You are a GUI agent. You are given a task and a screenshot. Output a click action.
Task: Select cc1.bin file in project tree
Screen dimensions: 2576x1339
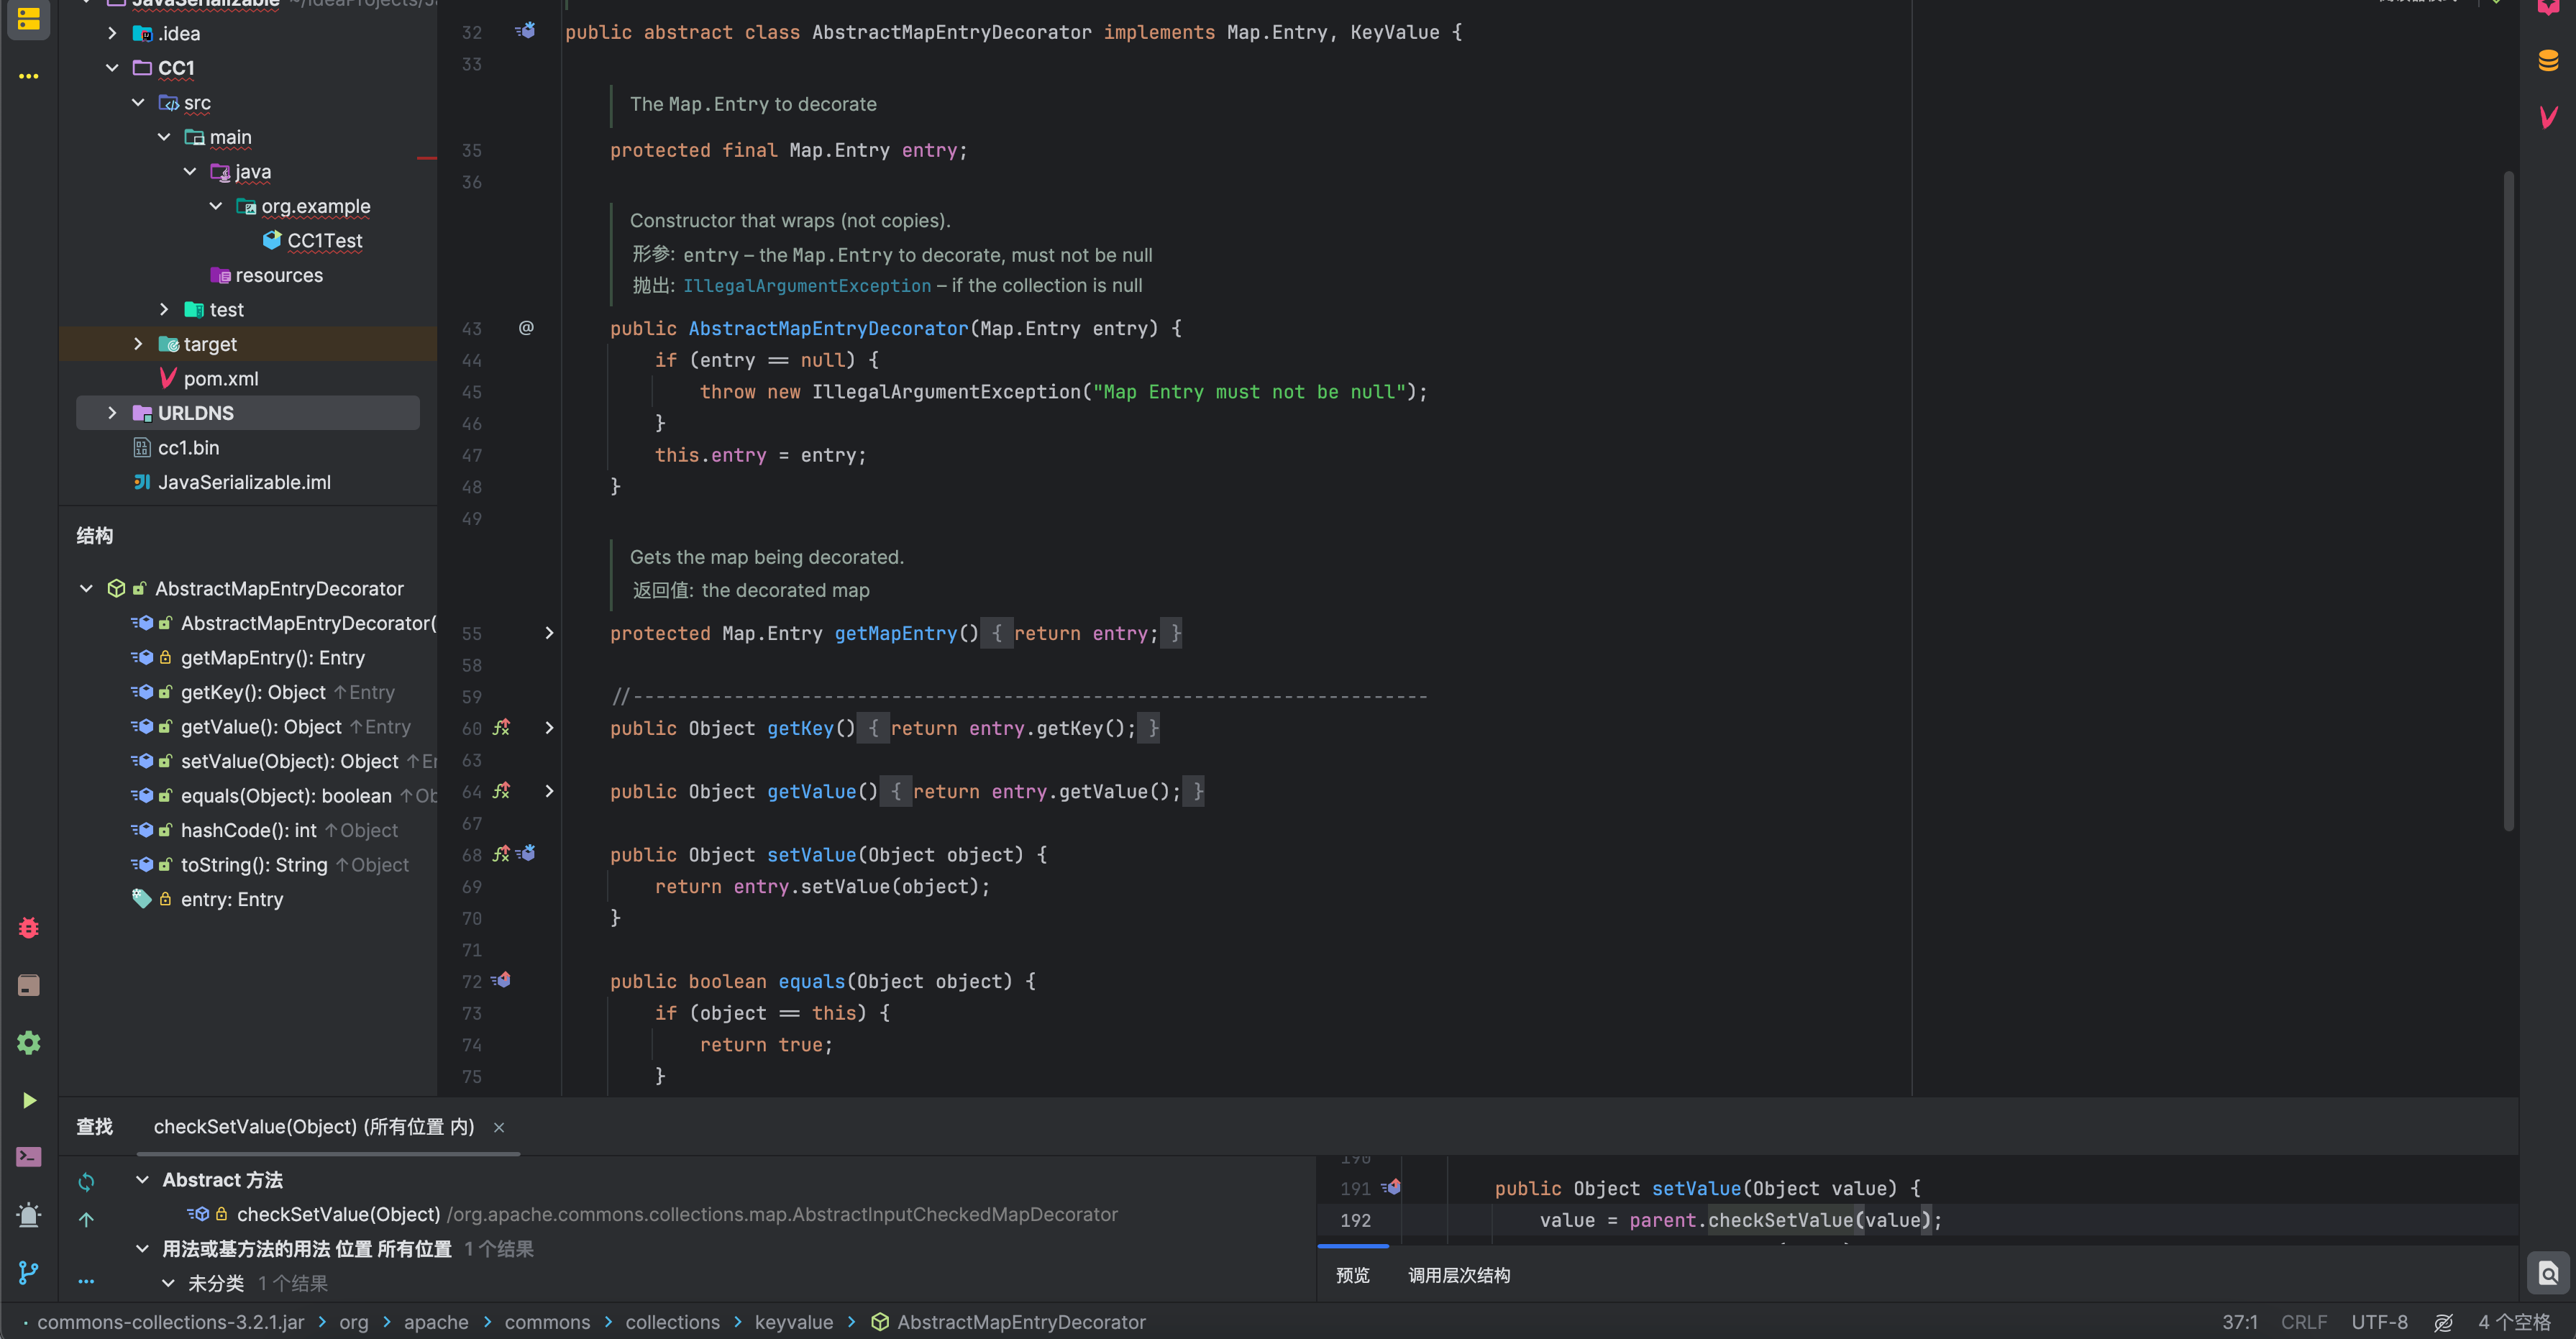coord(176,447)
